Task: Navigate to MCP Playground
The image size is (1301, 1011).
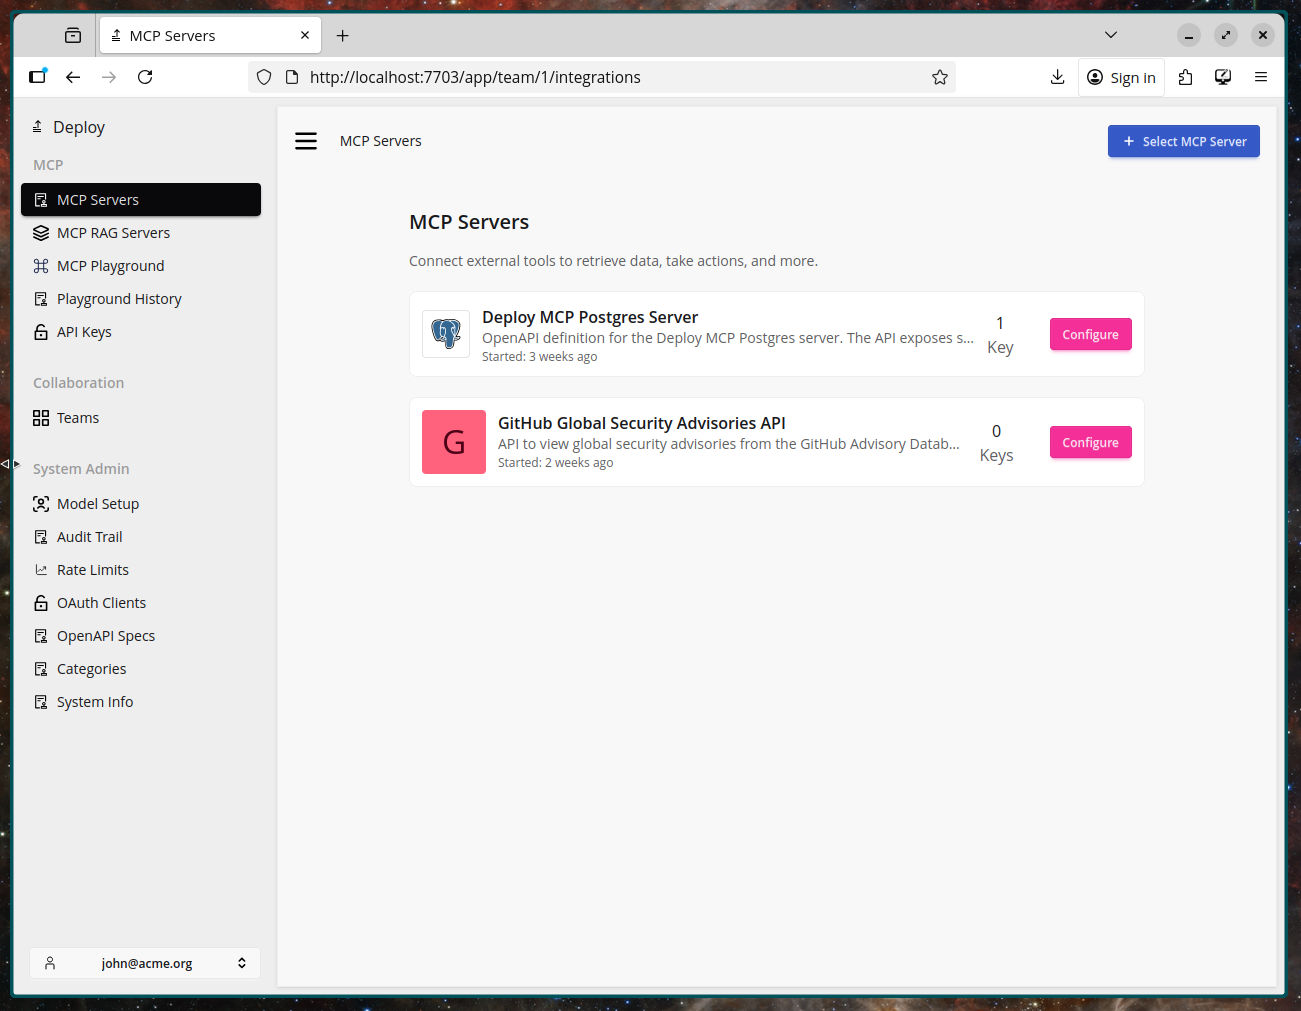Action: tap(110, 266)
